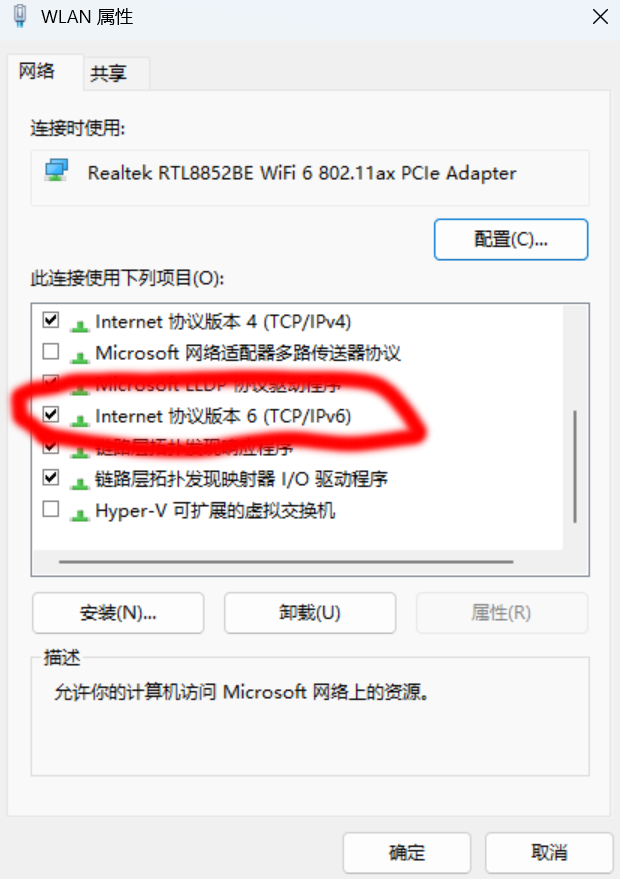Confirm with the 确定 button

(x=406, y=853)
